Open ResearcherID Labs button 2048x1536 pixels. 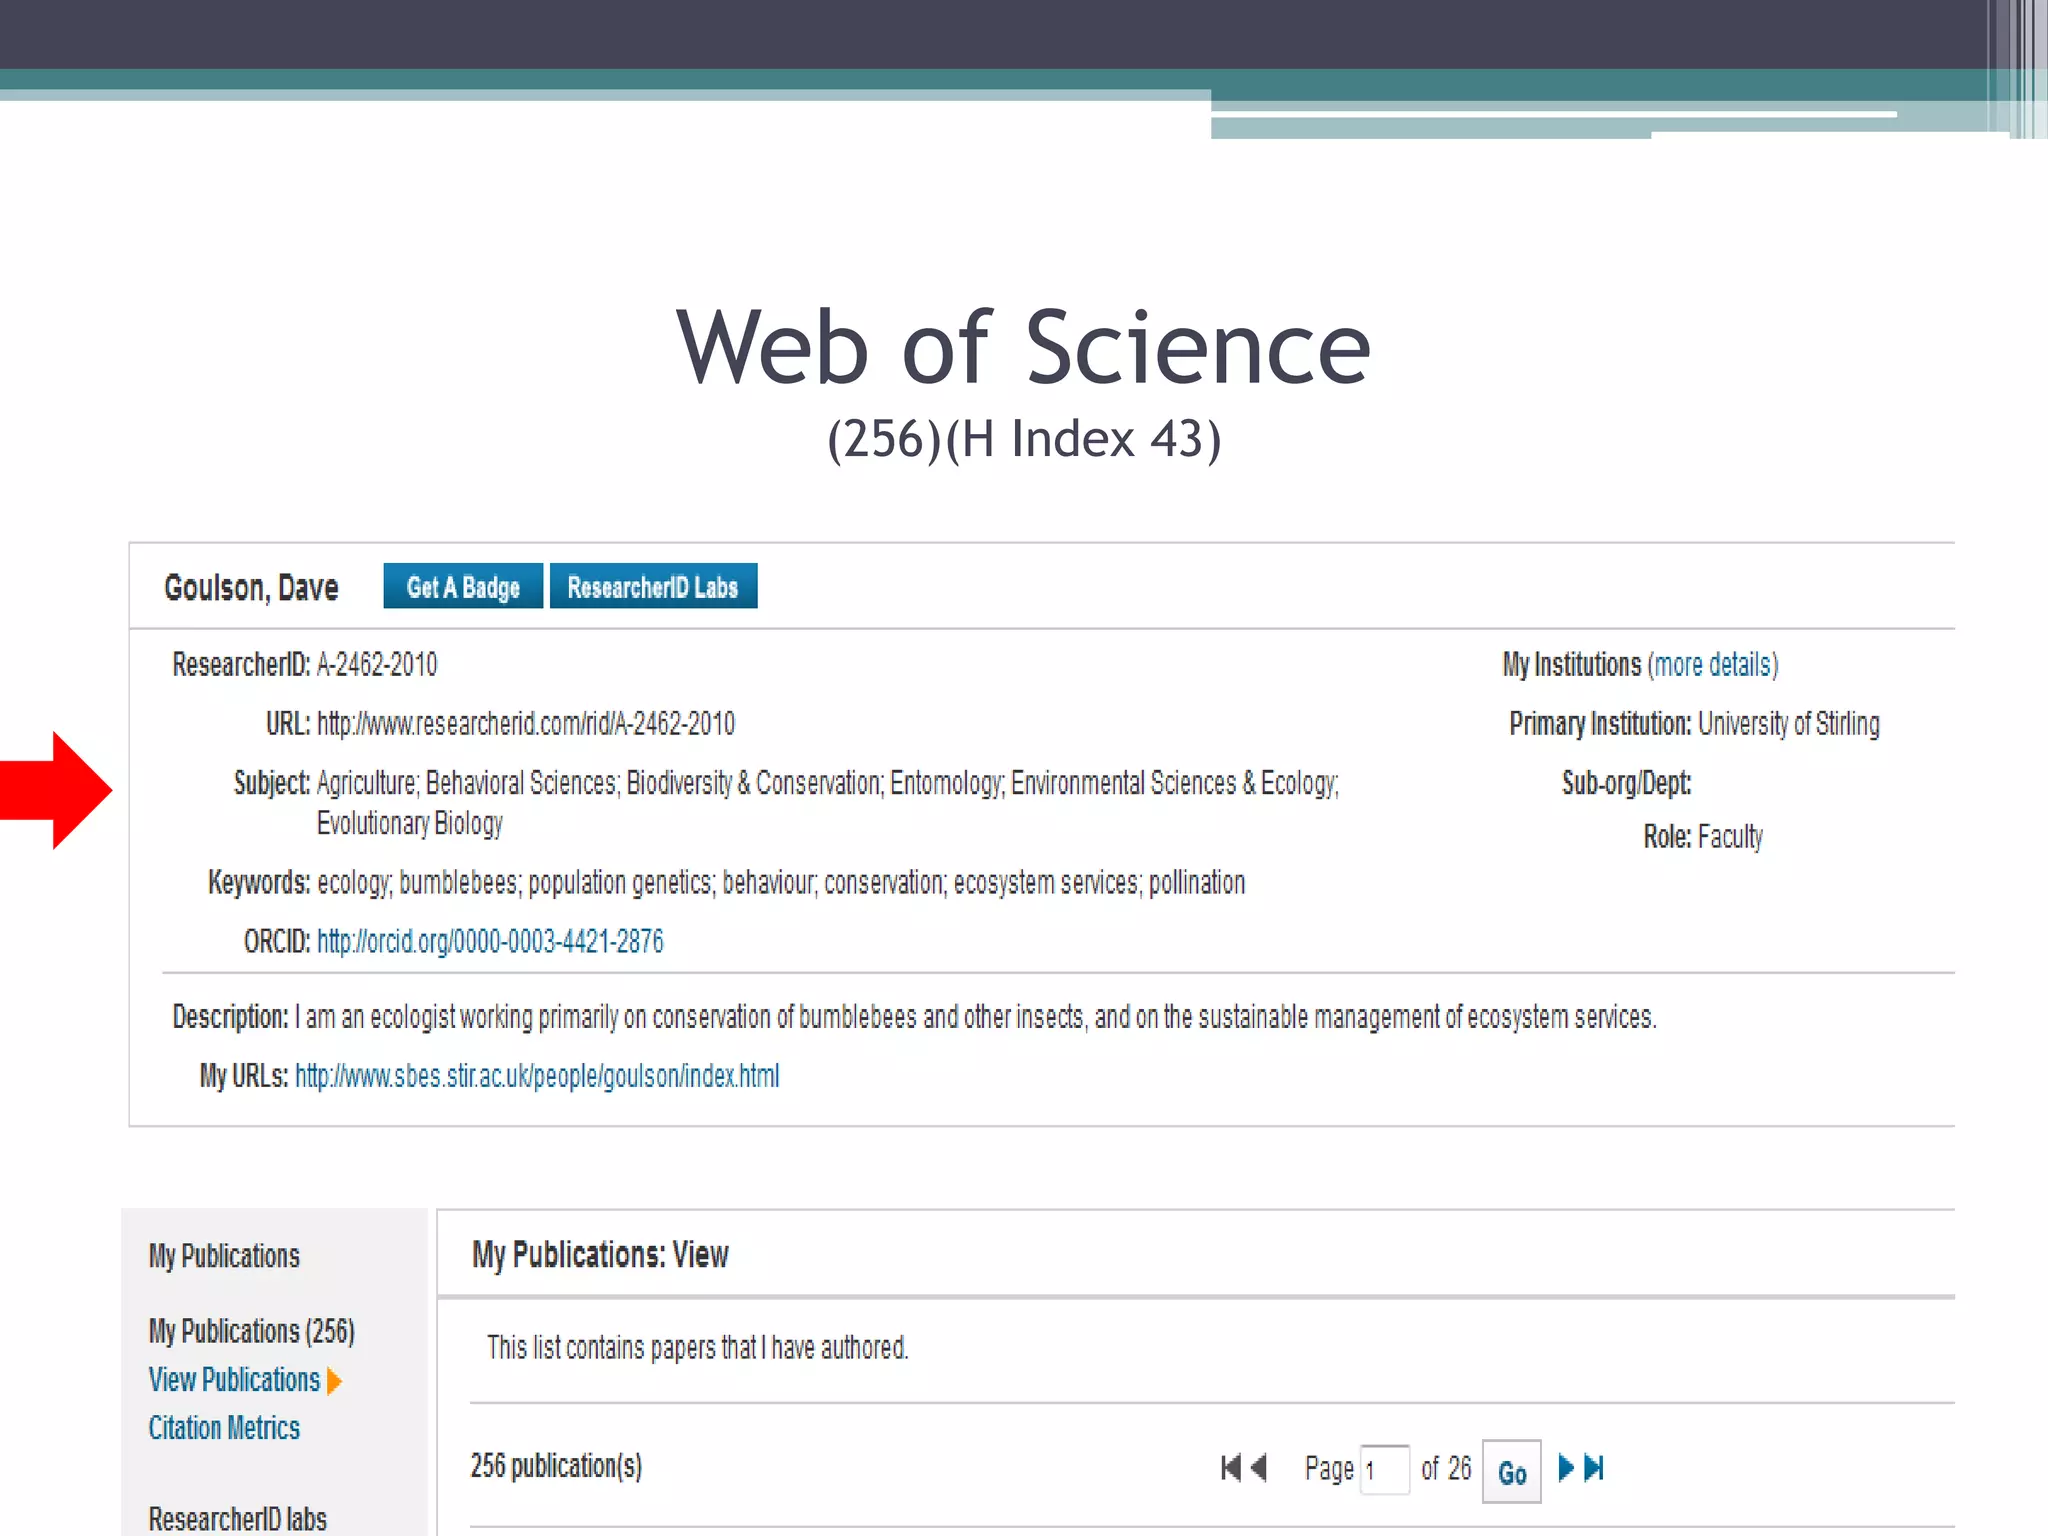(653, 586)
